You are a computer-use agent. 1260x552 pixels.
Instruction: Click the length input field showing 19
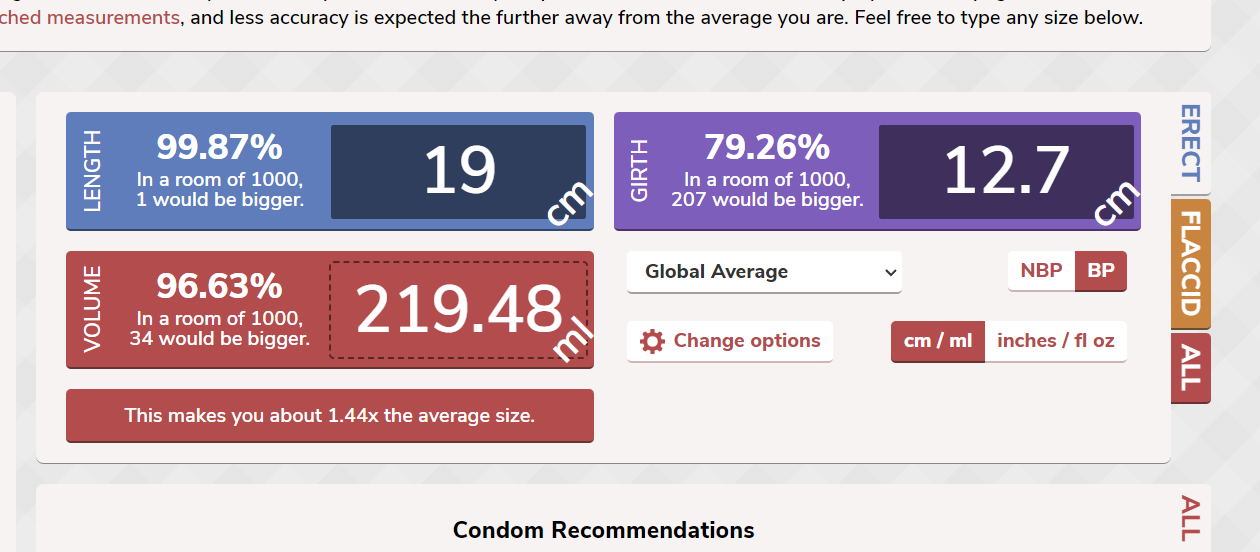(458, 171)
